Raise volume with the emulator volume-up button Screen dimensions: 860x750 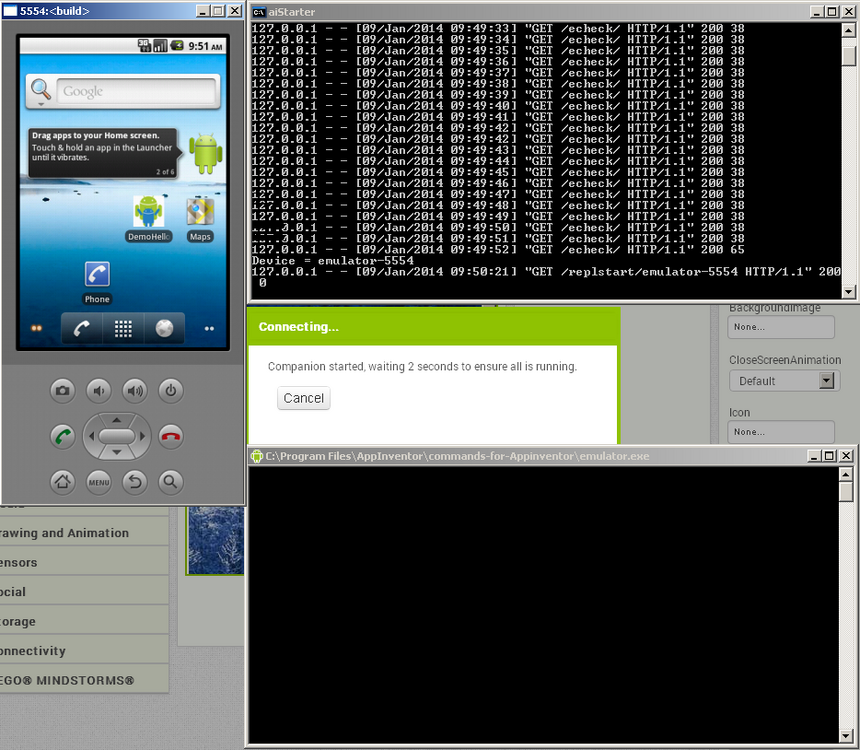tap(135, 391)
